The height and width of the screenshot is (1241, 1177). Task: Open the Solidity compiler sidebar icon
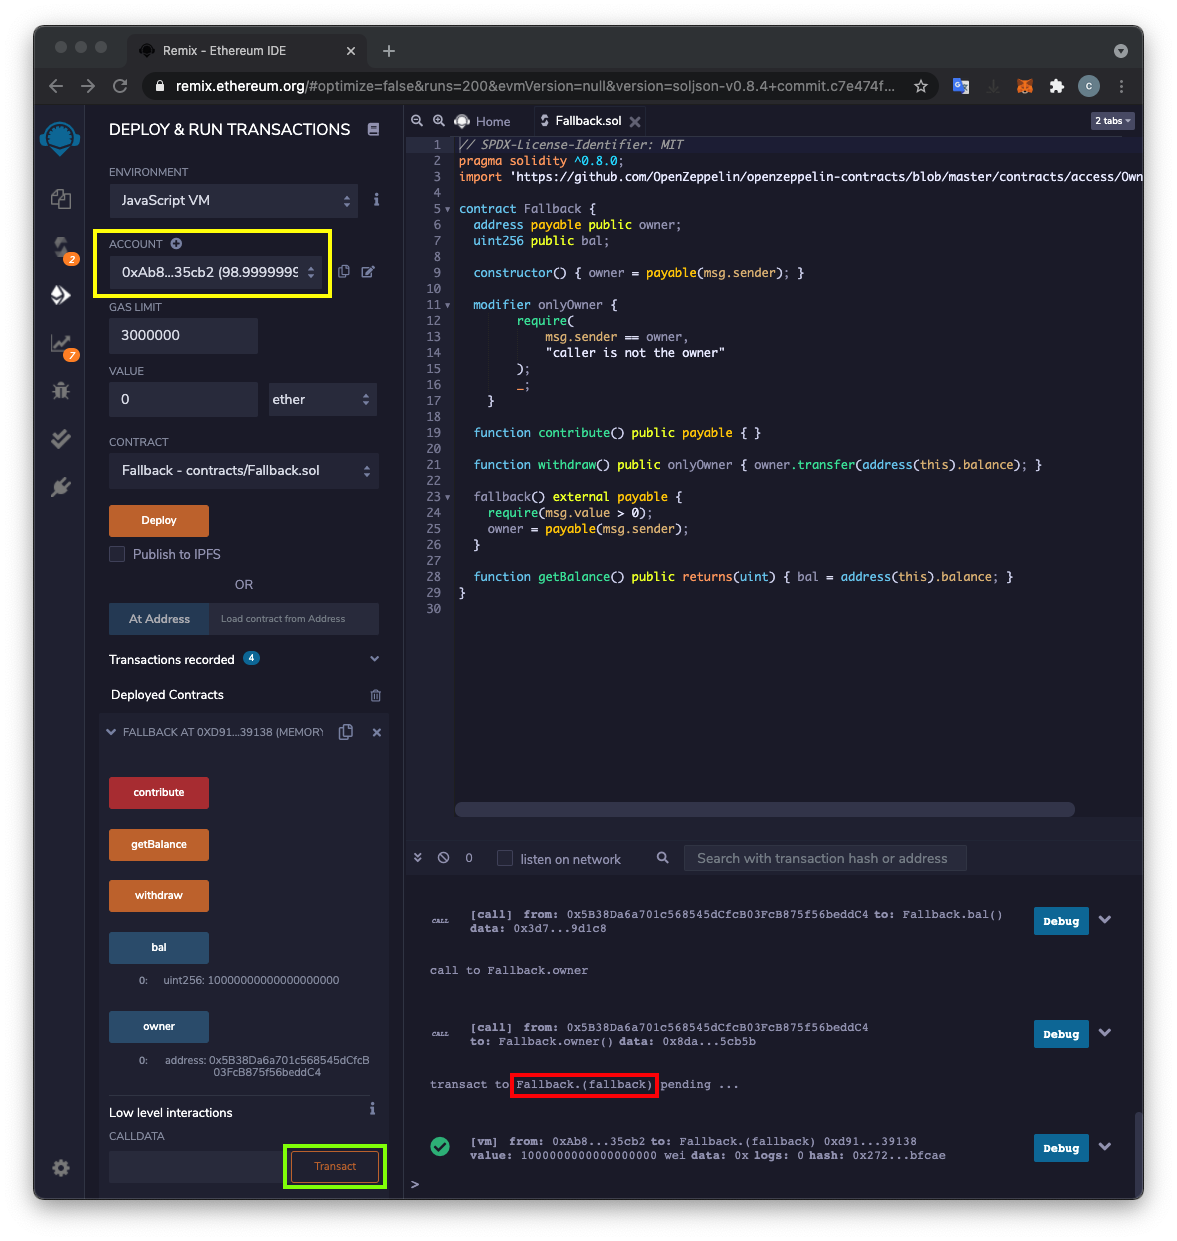[62, 248]
